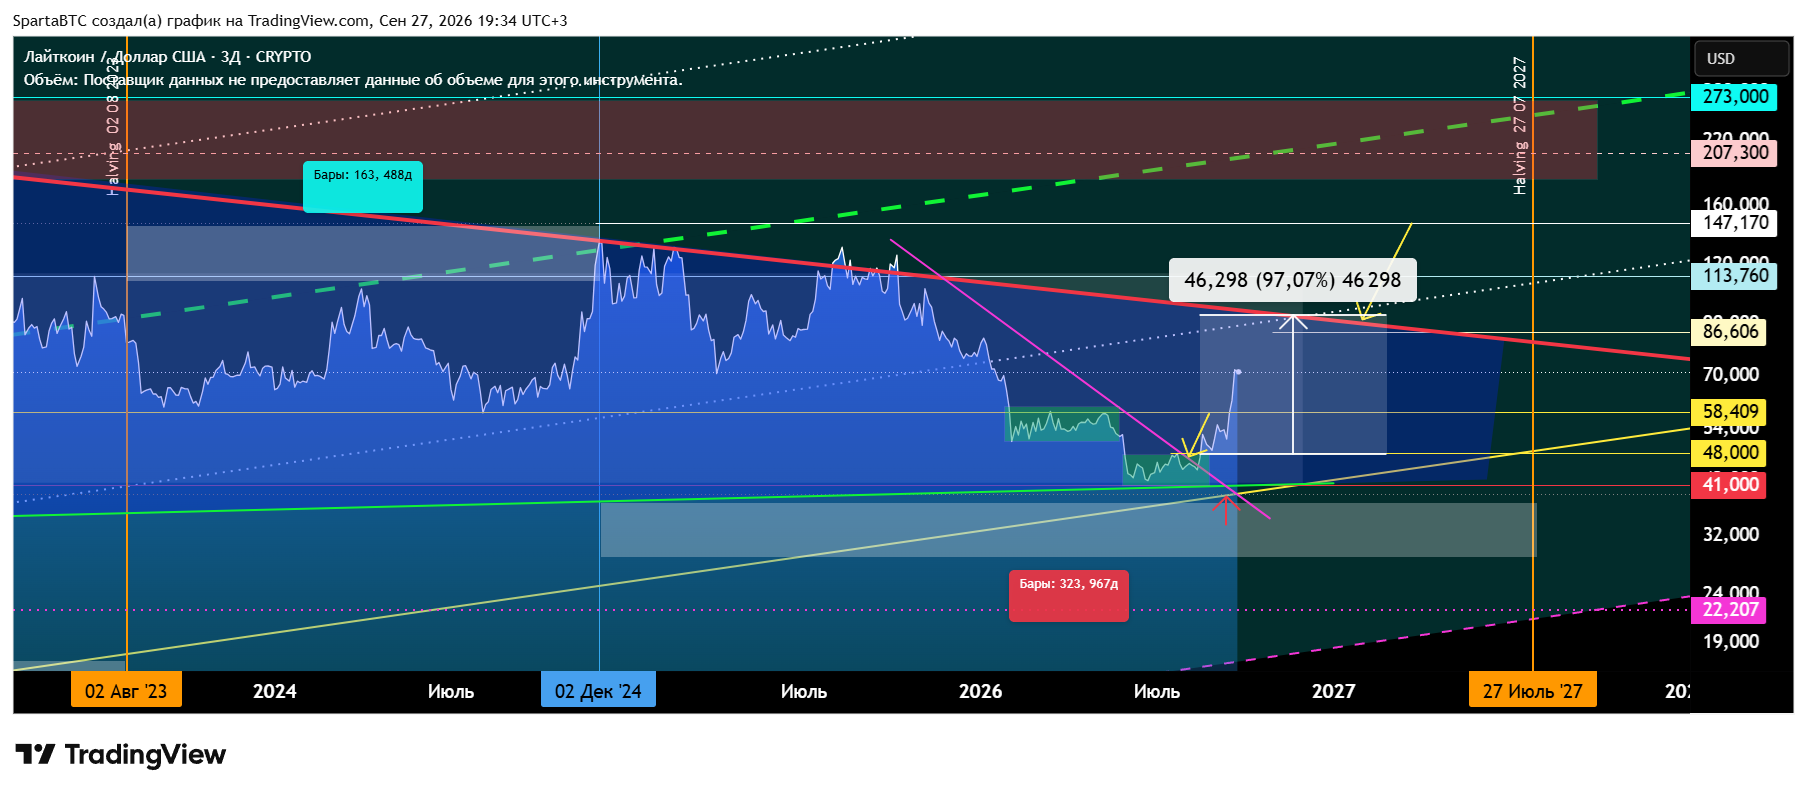Select the magenta 22,207 price label
Screen dimensions: 1807x794
point(1728,610)
